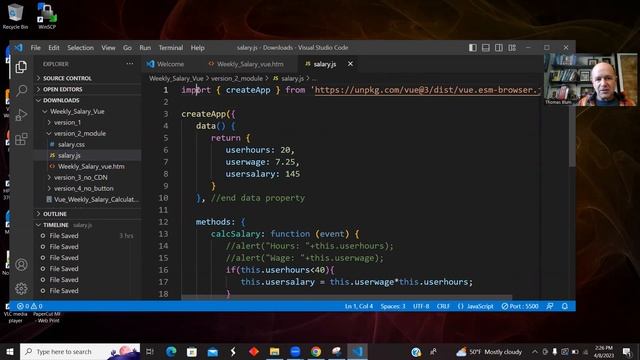
Task: Toggle primary side bar layout icon
Action: coord(473,48)
